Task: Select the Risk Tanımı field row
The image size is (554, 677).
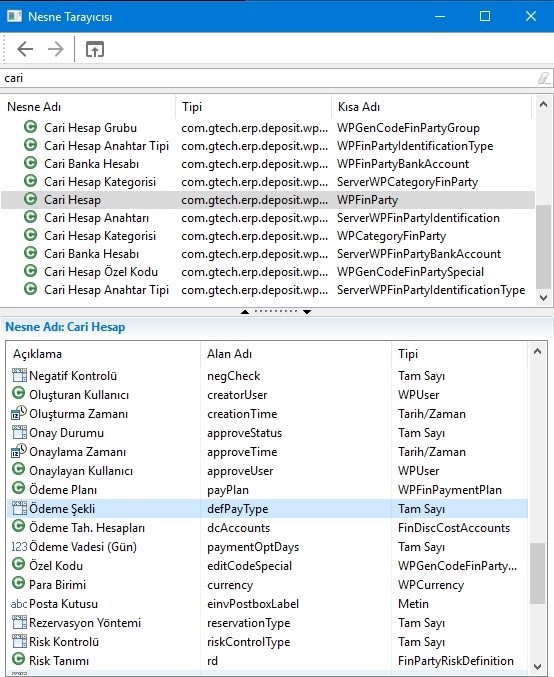Action: [x=267, y=661]
